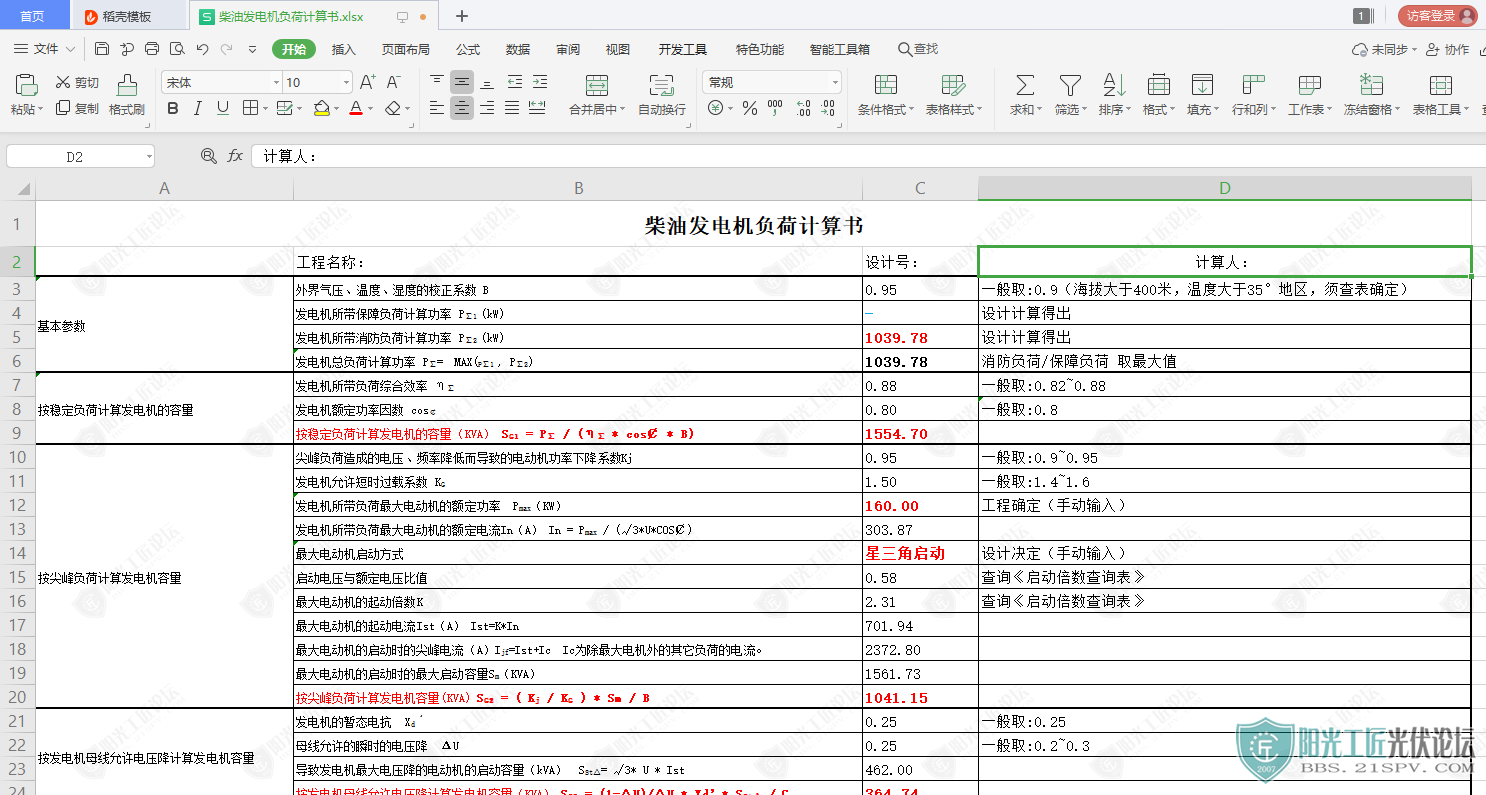
Task: Increase font size with A+ icon
Action: coord(367,82)
